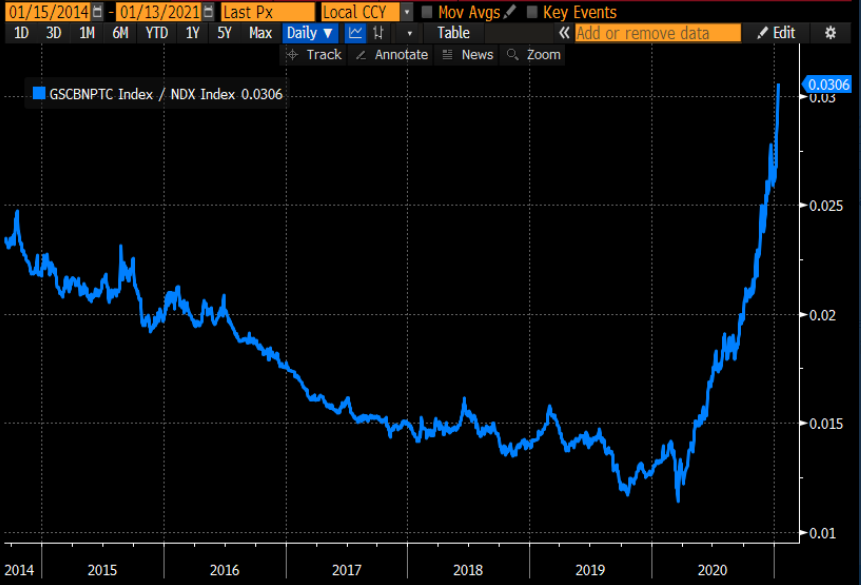
Task: Click the 2014 x-axis label
Action: [x=19, y=570]
